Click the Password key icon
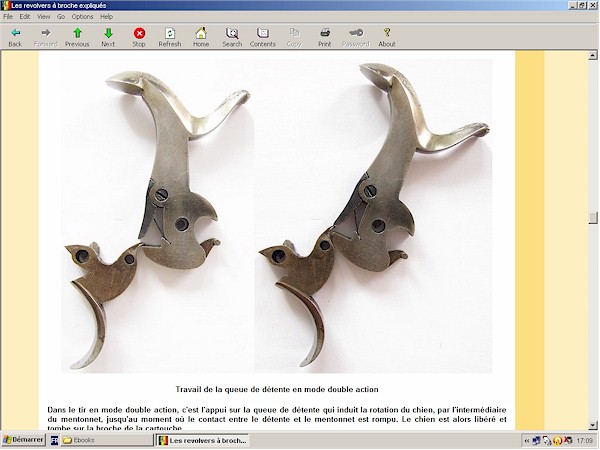The image size is (600, 450). coord(356,33)
